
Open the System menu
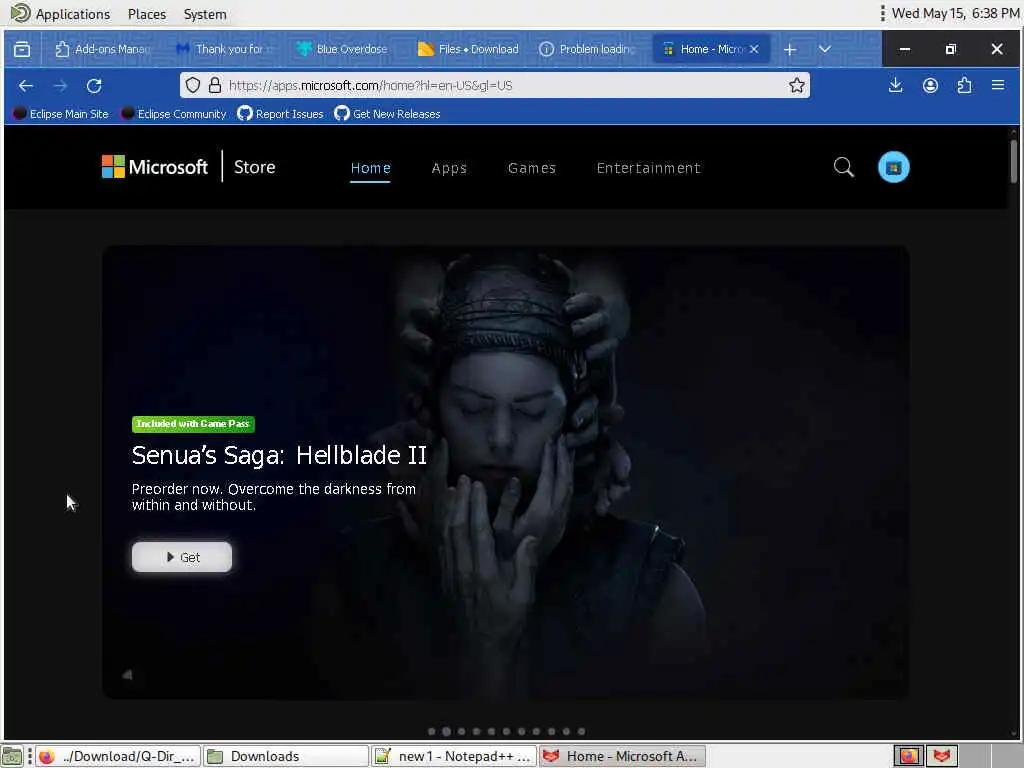[205, 14]
